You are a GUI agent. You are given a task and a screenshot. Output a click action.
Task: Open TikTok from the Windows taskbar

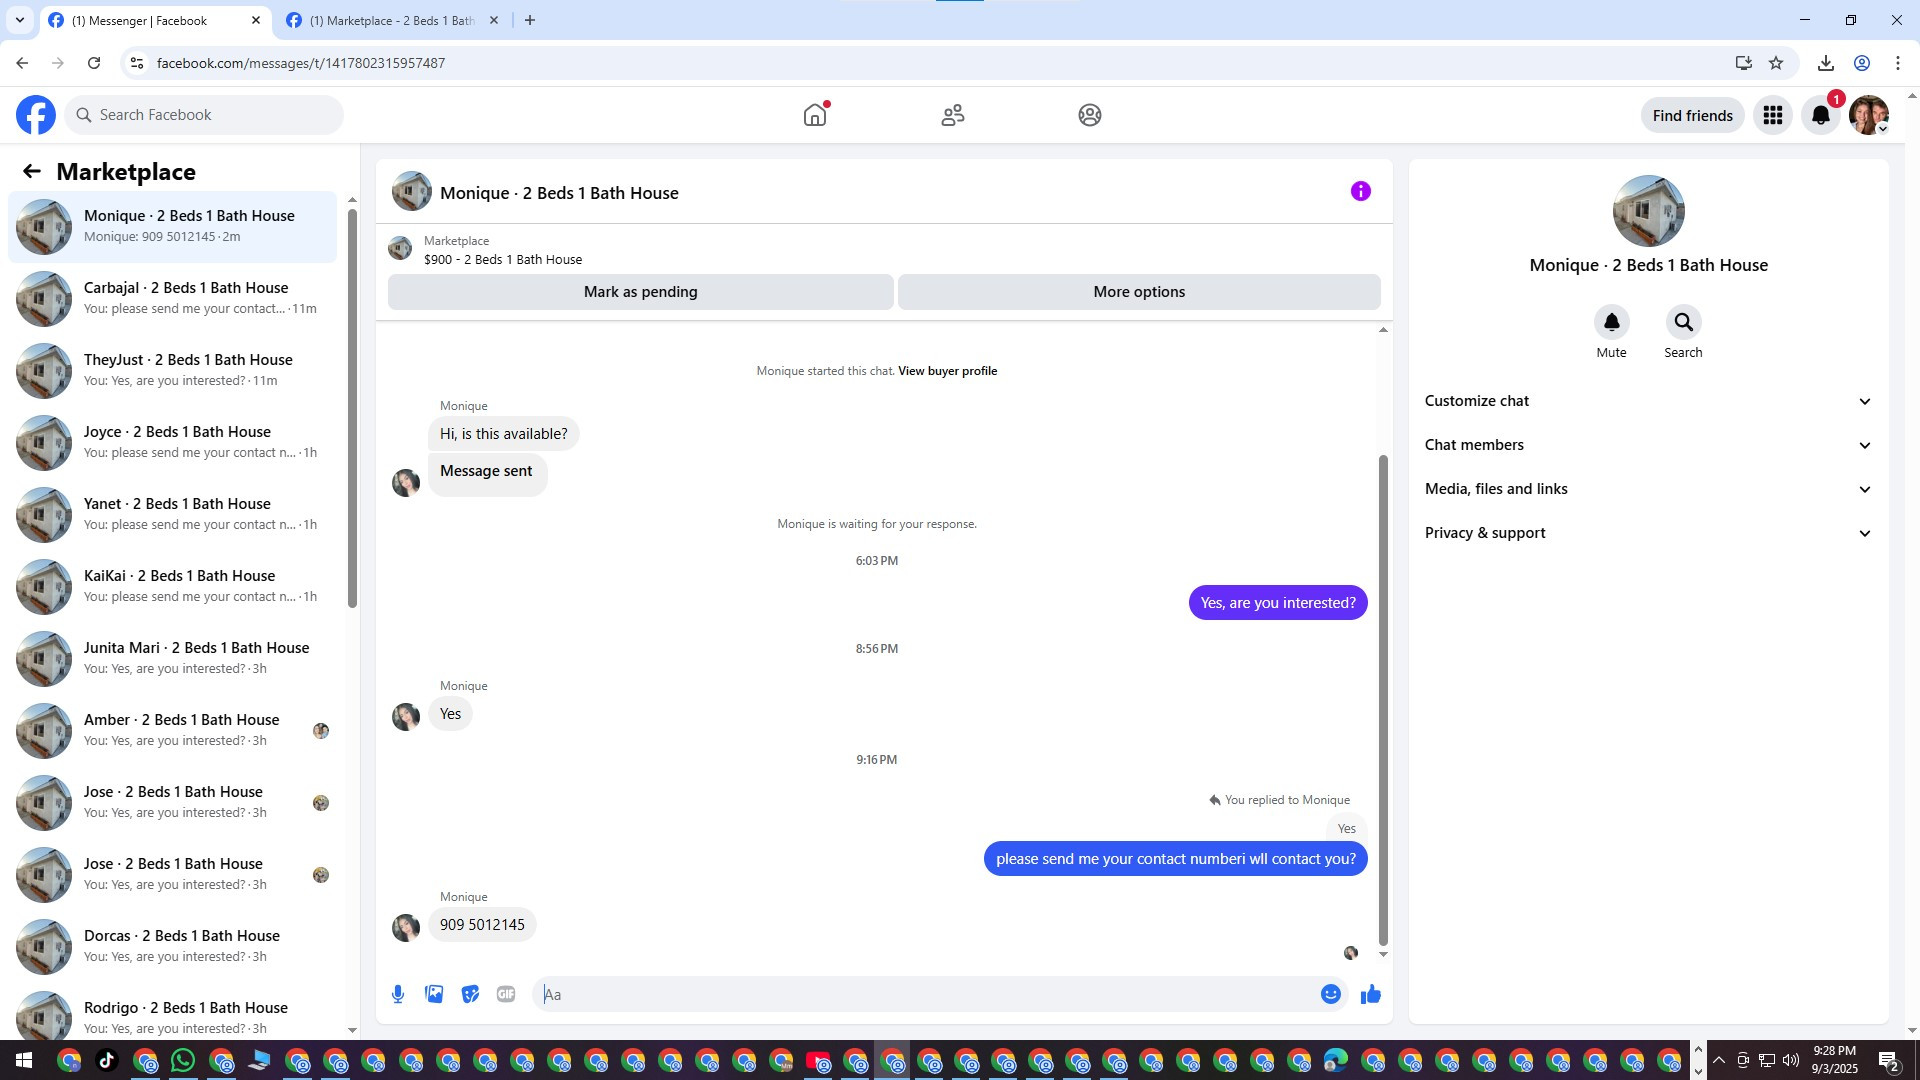[107, 1061]
